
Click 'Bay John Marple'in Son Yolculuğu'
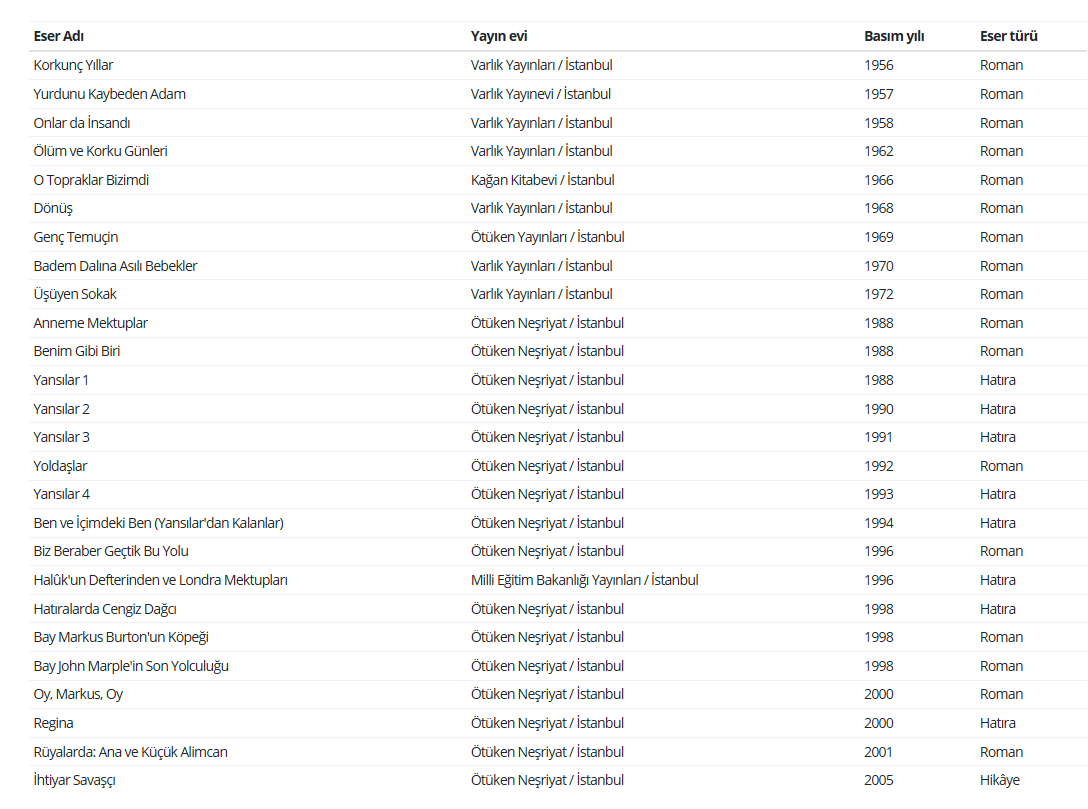(131, 666)
